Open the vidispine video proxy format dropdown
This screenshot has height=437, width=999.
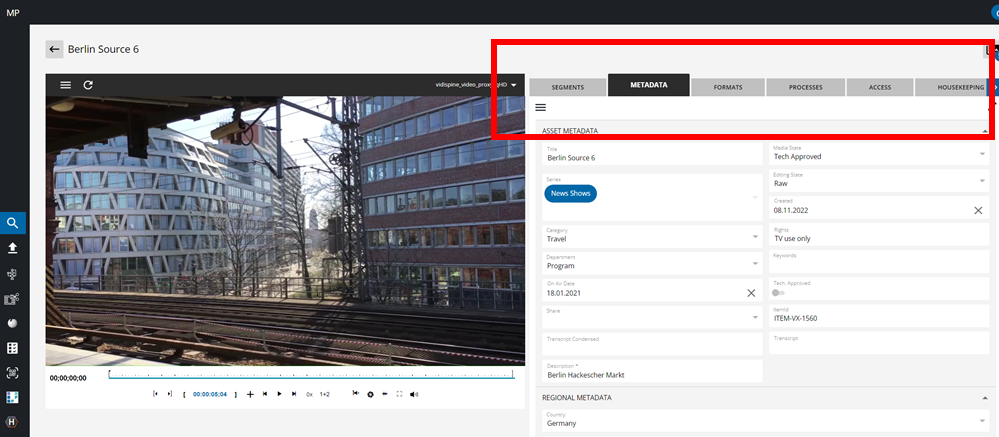[514, 86]
